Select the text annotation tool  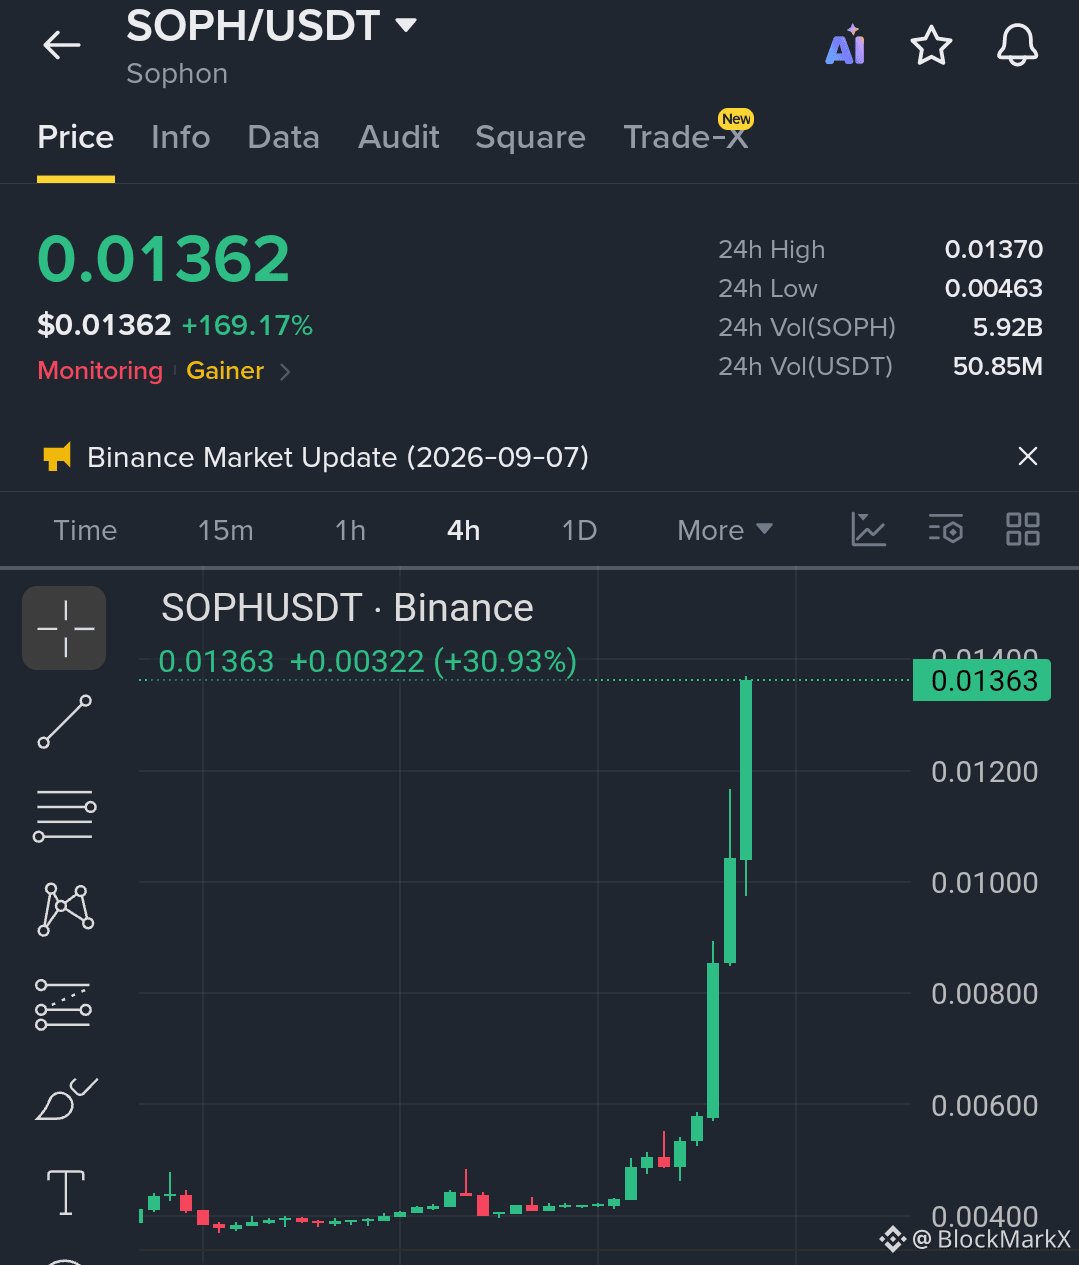click(x=66, y=1192)
